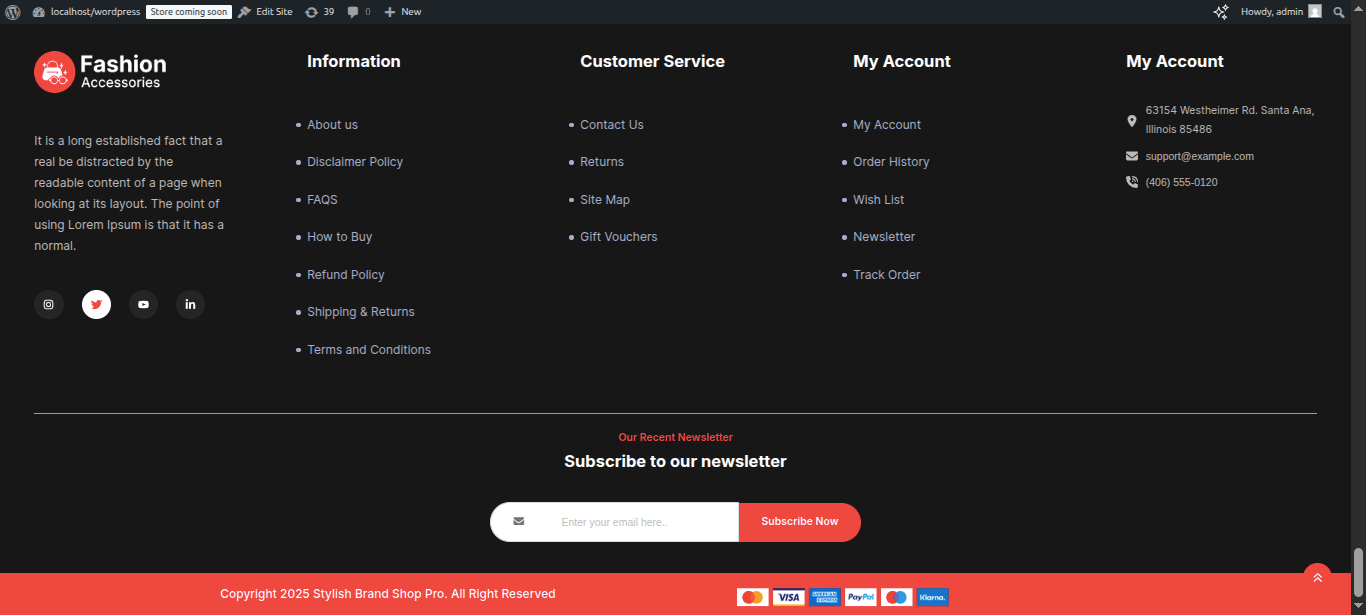Open the Track Order link
1366x615 pixels.
point(886,275)
